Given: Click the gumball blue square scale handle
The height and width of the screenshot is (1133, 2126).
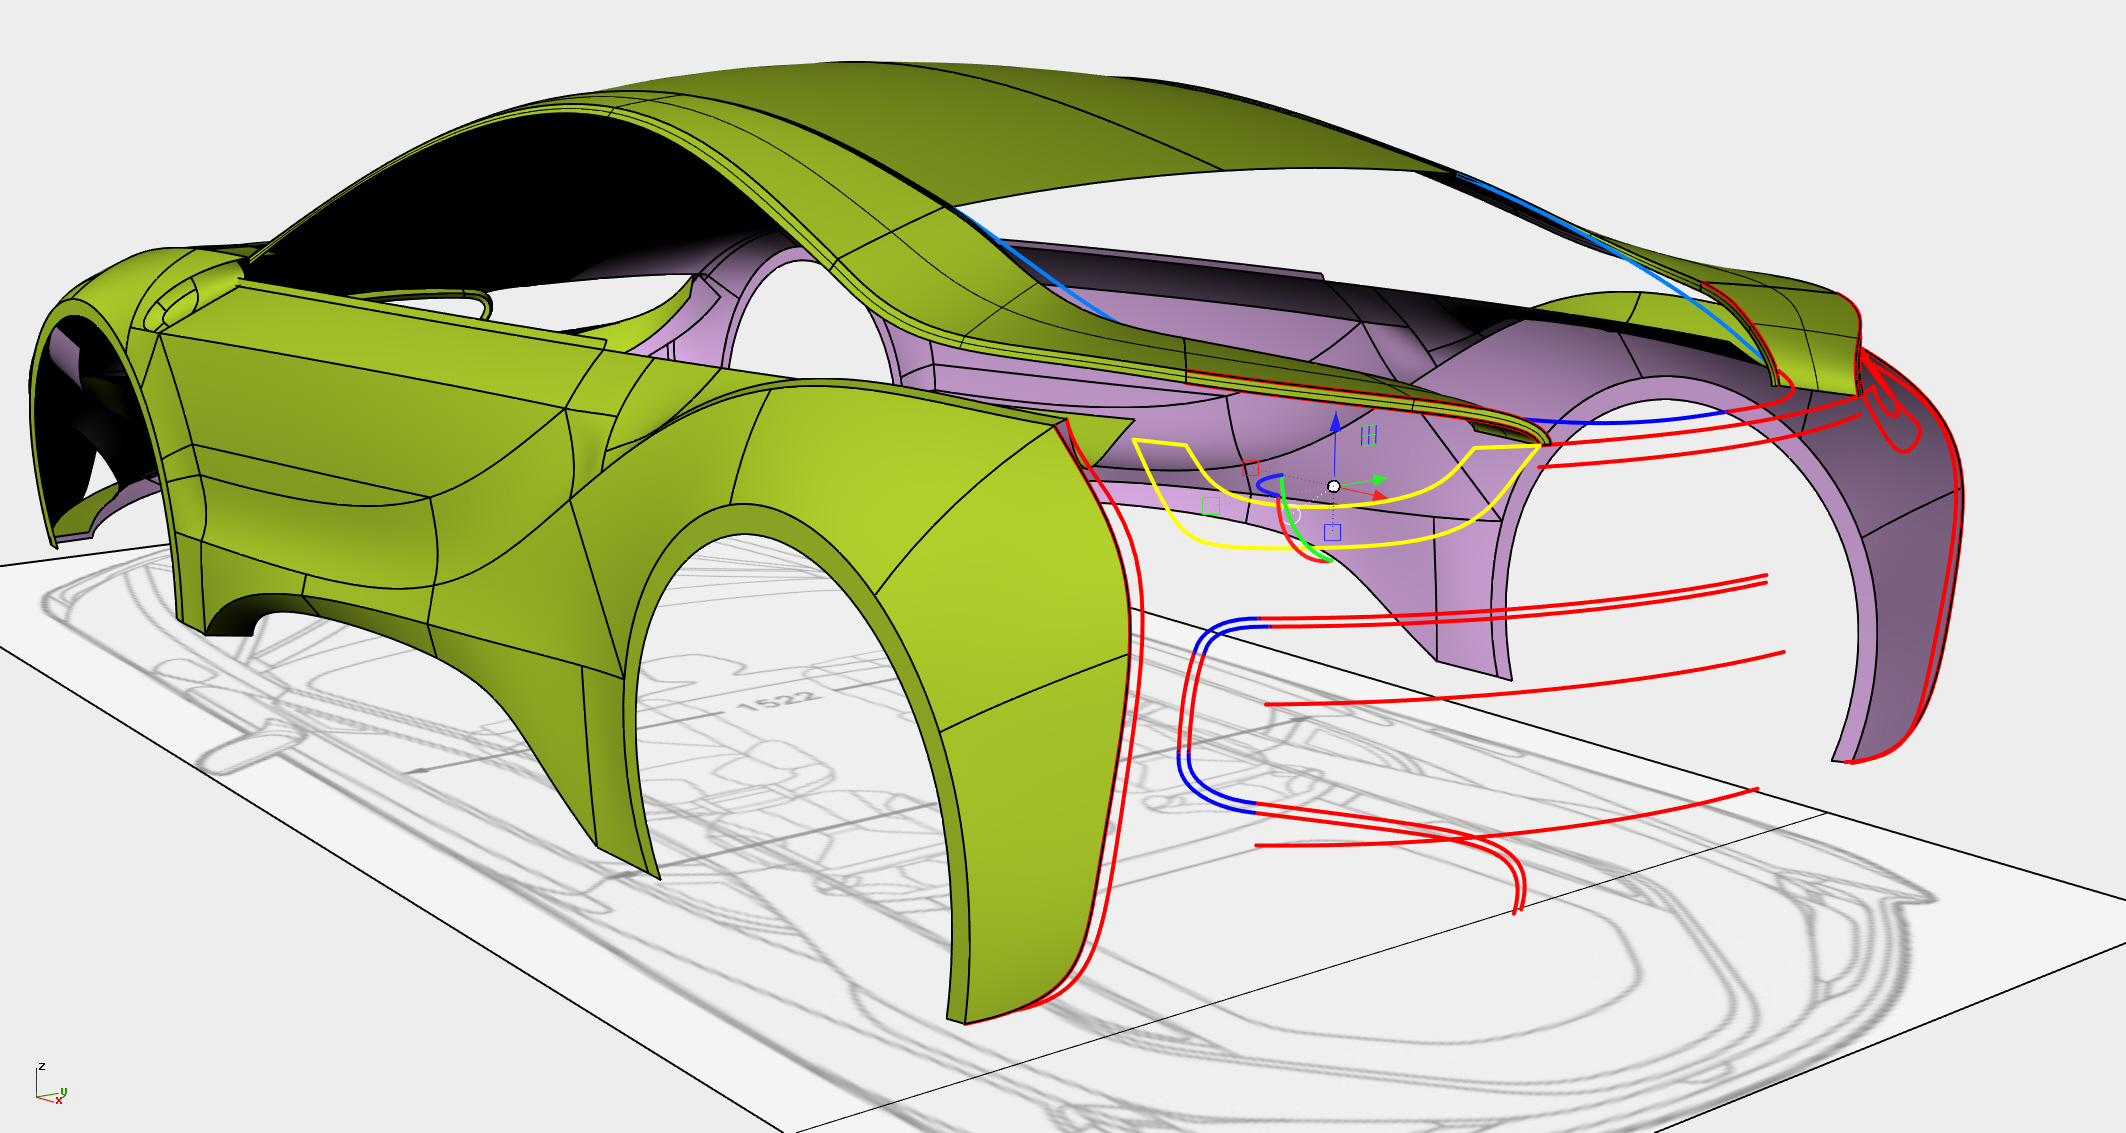Looking at the screenshot, I should 1332,532.
